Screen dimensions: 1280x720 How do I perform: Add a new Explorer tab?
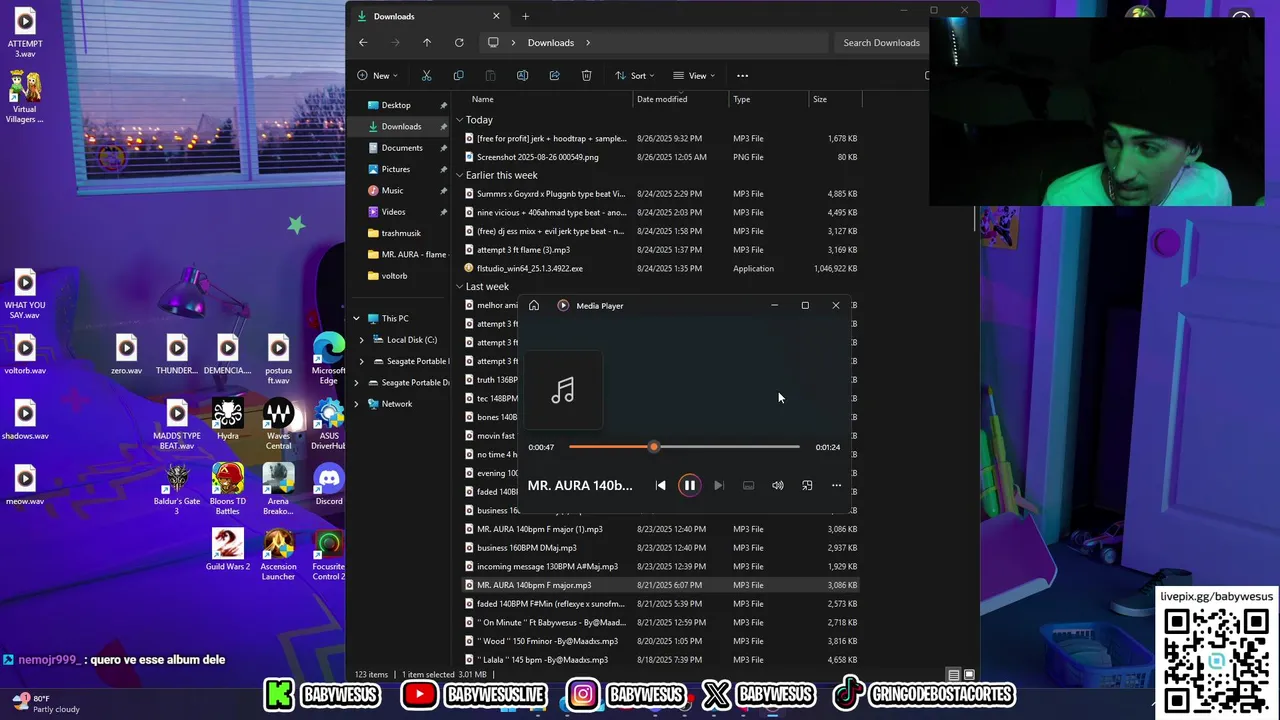(525, 16)
